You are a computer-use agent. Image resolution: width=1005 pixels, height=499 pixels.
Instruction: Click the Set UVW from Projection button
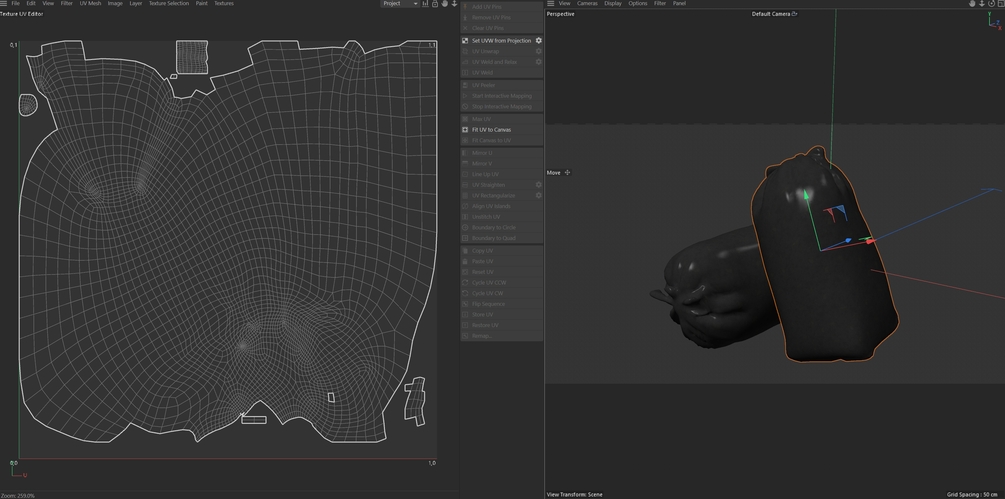click(502, 40)
